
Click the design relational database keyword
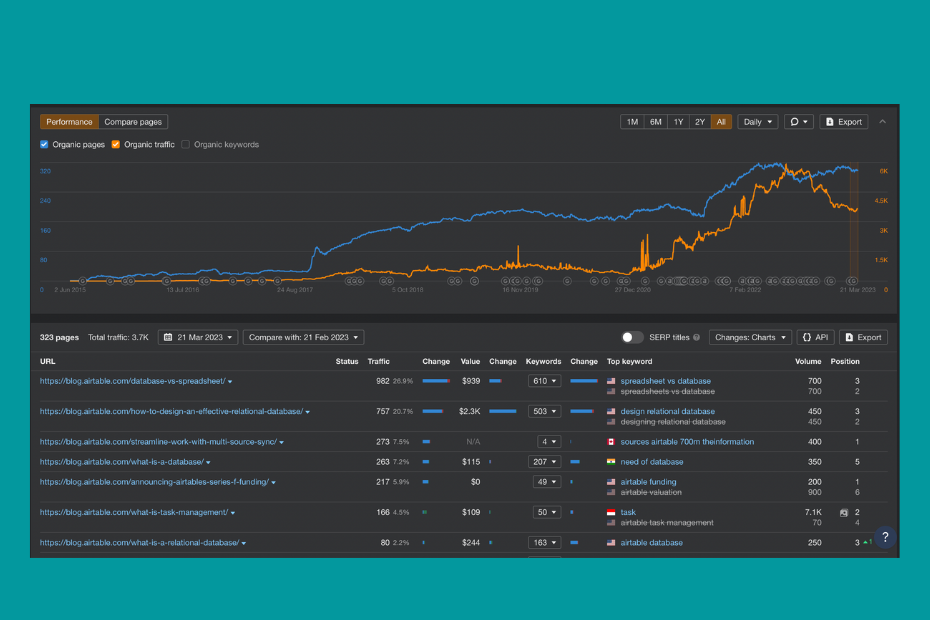click(667, 411)
